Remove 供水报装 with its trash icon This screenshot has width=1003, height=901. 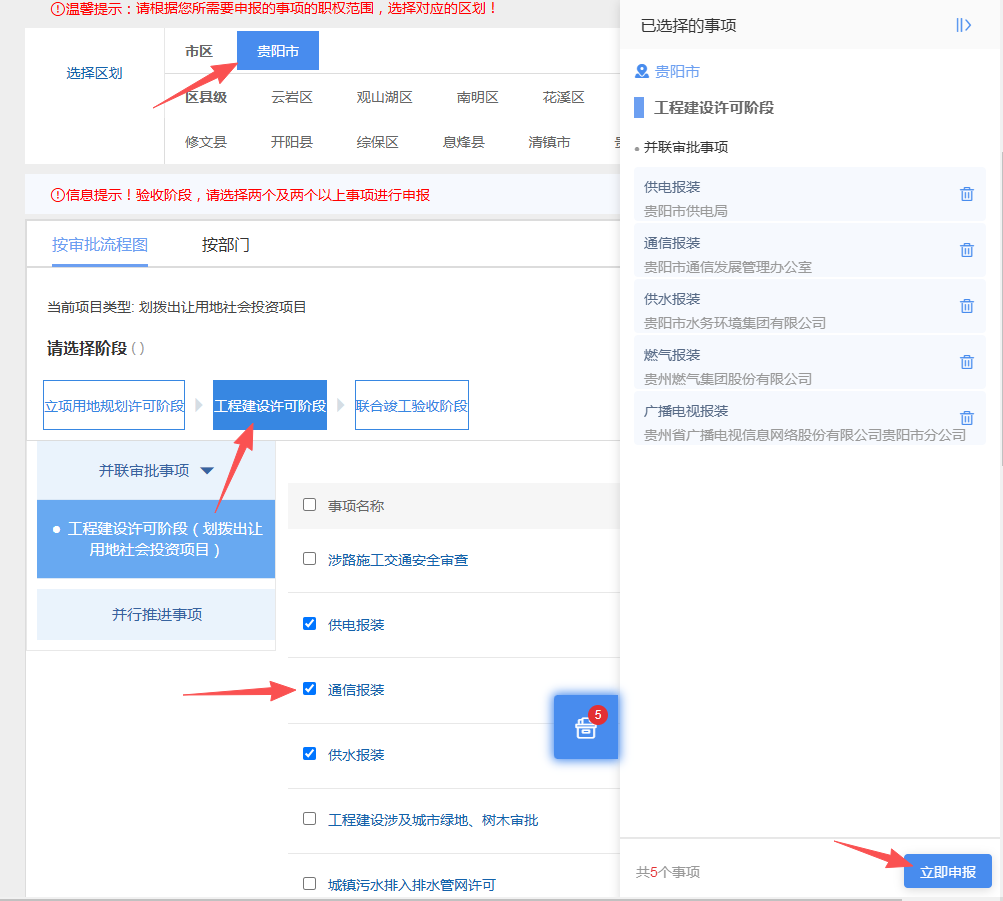[x=967, y=306]
